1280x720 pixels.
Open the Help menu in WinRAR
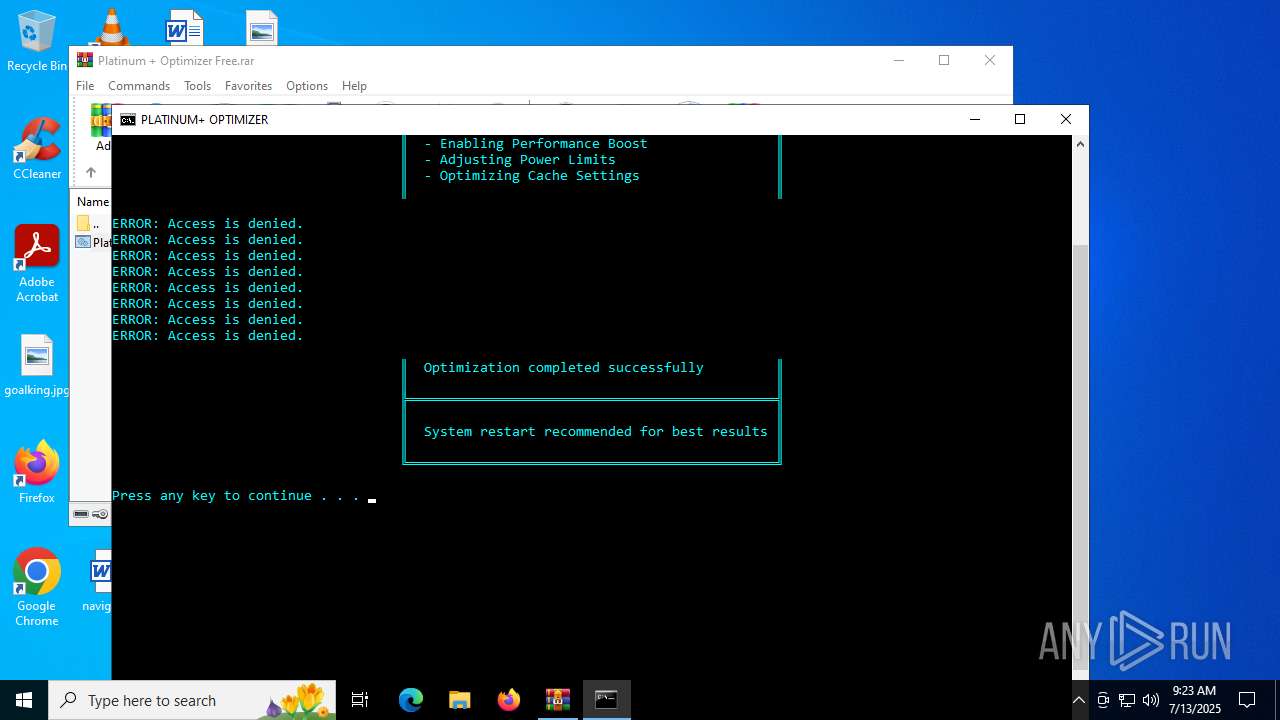click(354, 86)
